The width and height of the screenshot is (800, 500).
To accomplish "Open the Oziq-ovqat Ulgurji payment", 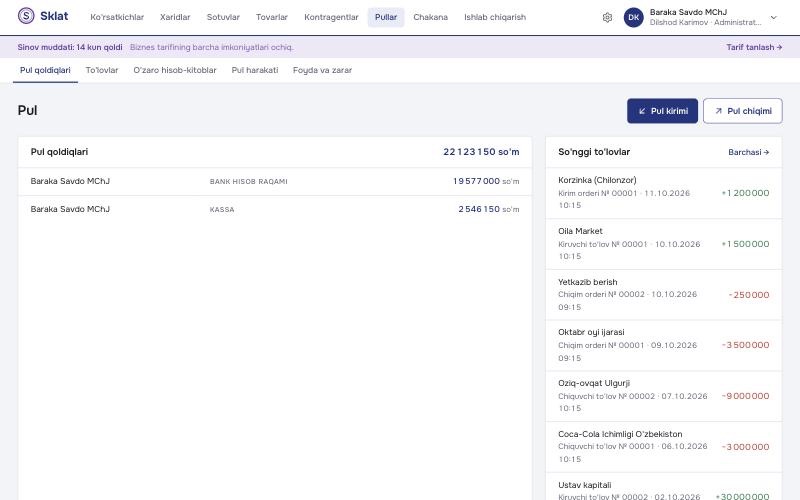I will (x=664, y=396).
